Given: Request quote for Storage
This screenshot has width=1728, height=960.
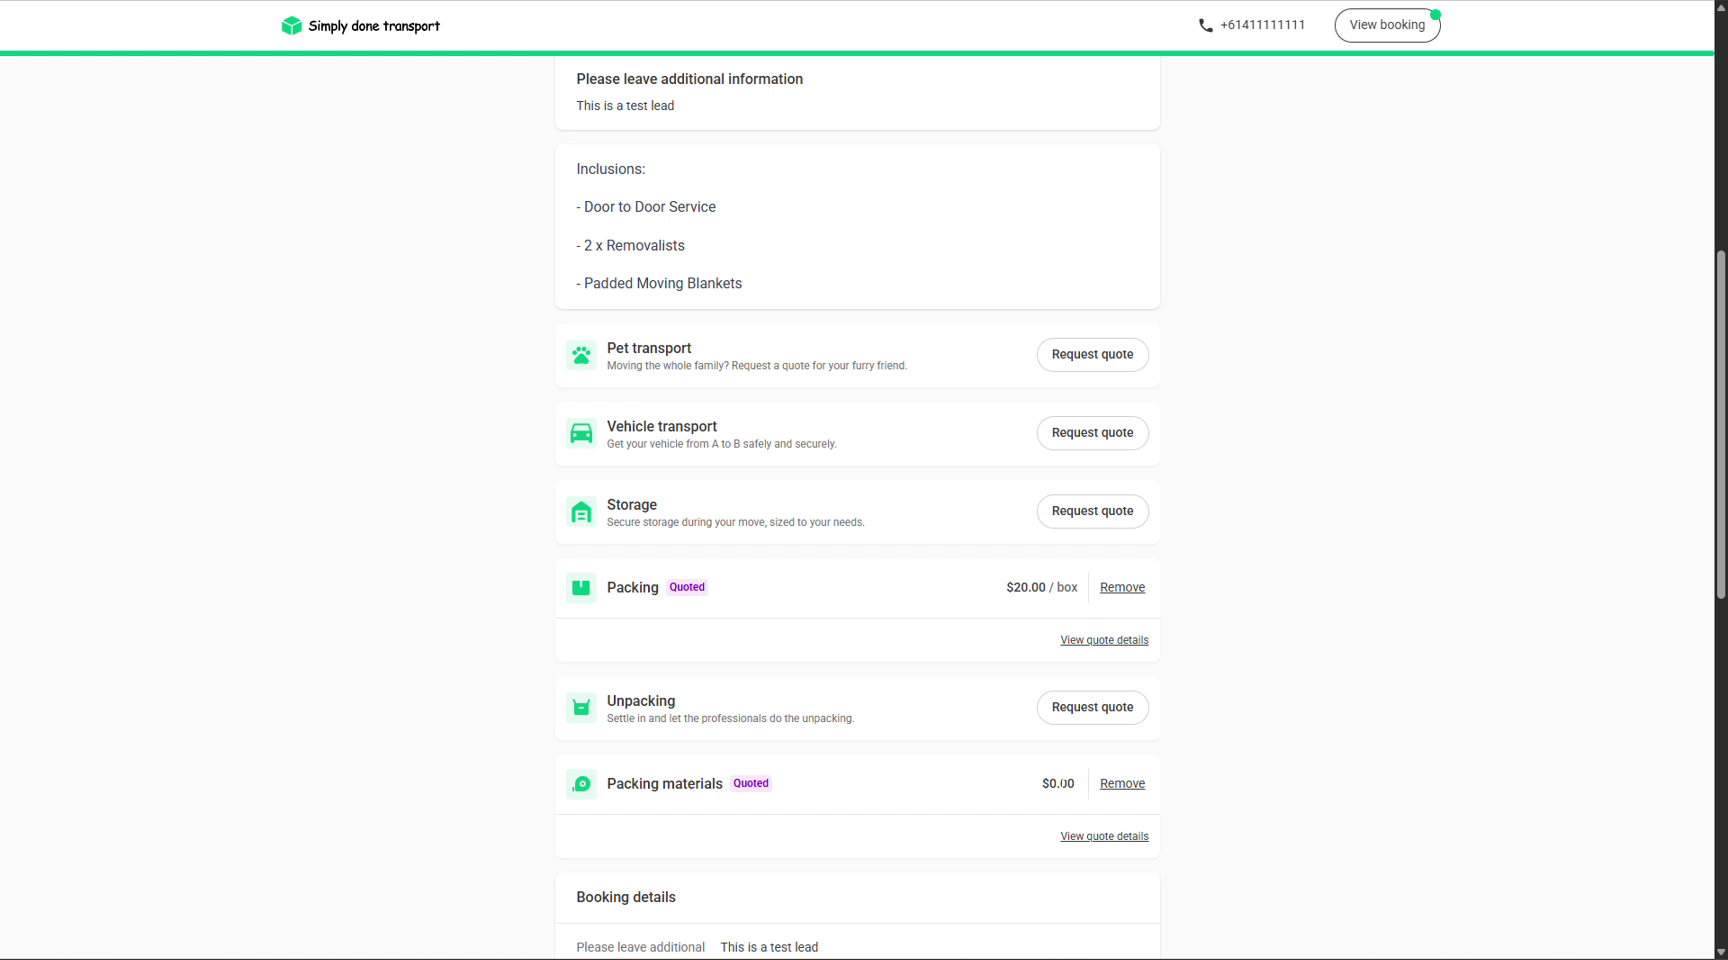Looking at the screenshot, I should pyautogui.click(x=1092, y=511).
